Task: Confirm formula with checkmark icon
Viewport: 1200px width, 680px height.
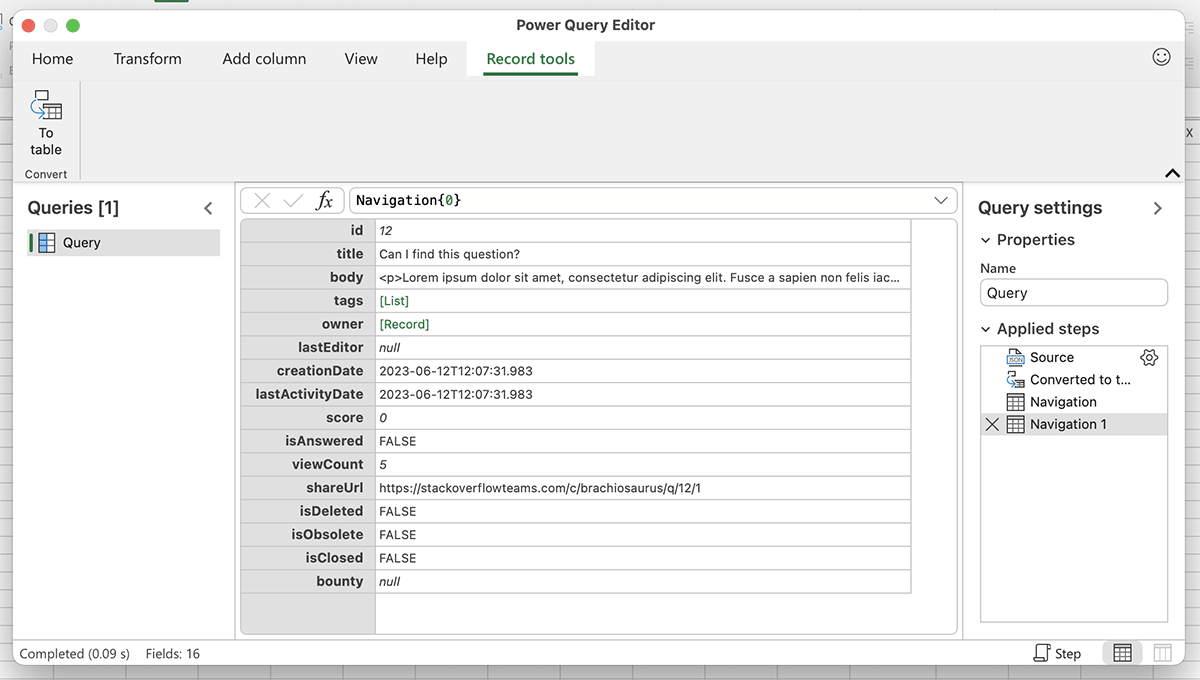Action: (x=293, y=201)
